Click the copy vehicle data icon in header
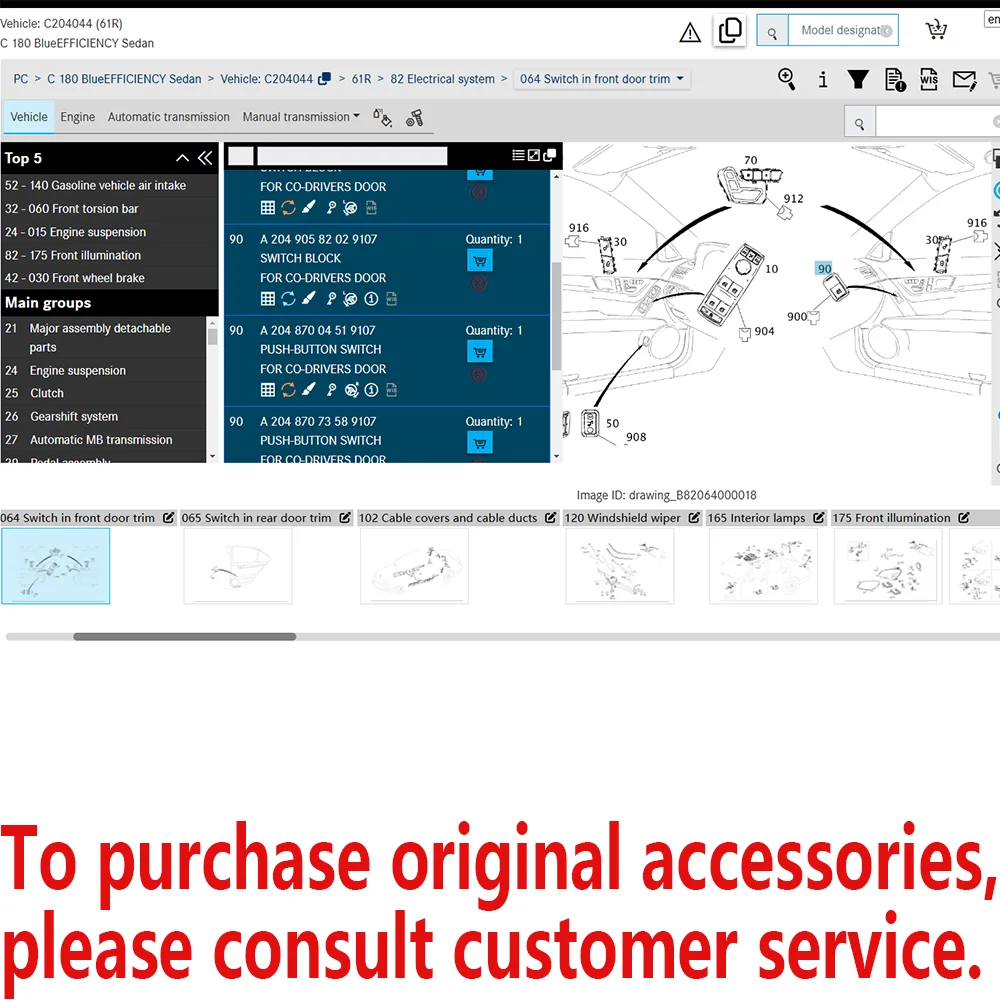 (730, 30)
